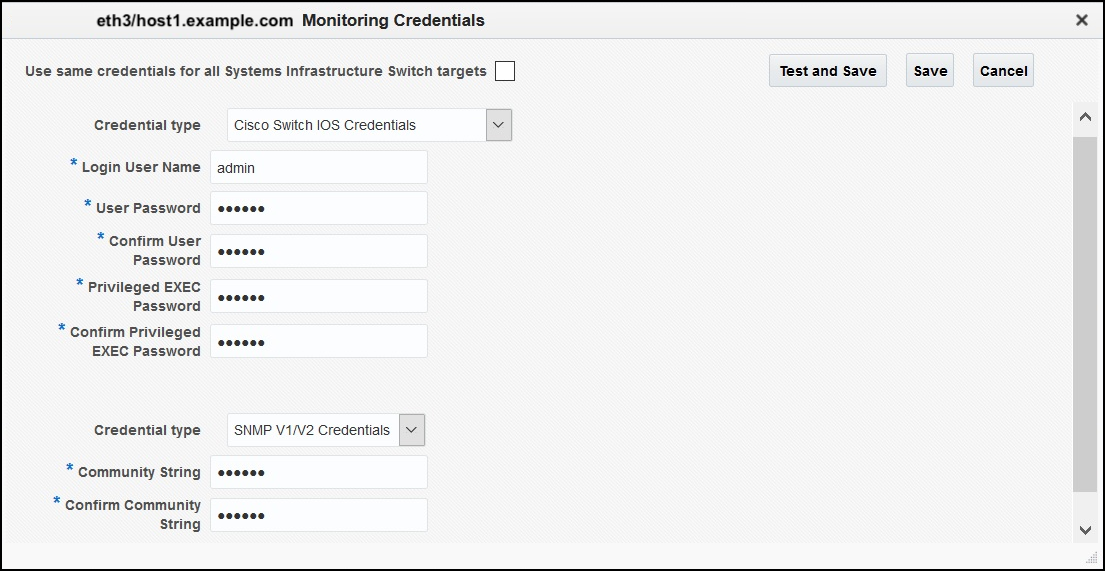Close the Monitoring Credentials dialog

[x=1081, y=20]
